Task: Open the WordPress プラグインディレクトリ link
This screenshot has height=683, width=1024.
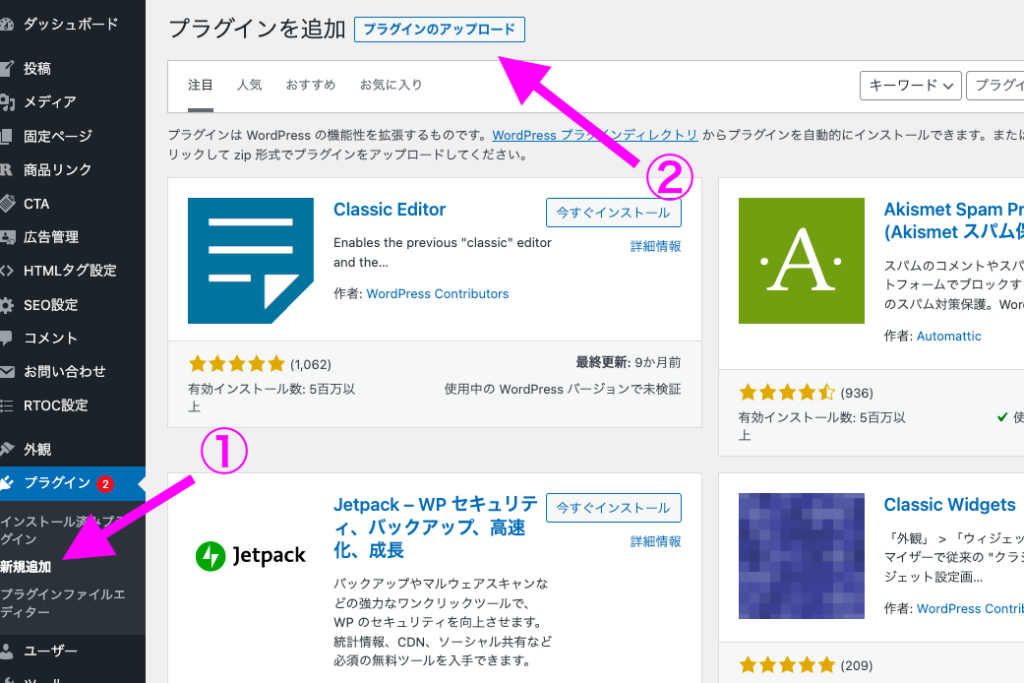Action: pyautogui.click(x=595, y=135)
